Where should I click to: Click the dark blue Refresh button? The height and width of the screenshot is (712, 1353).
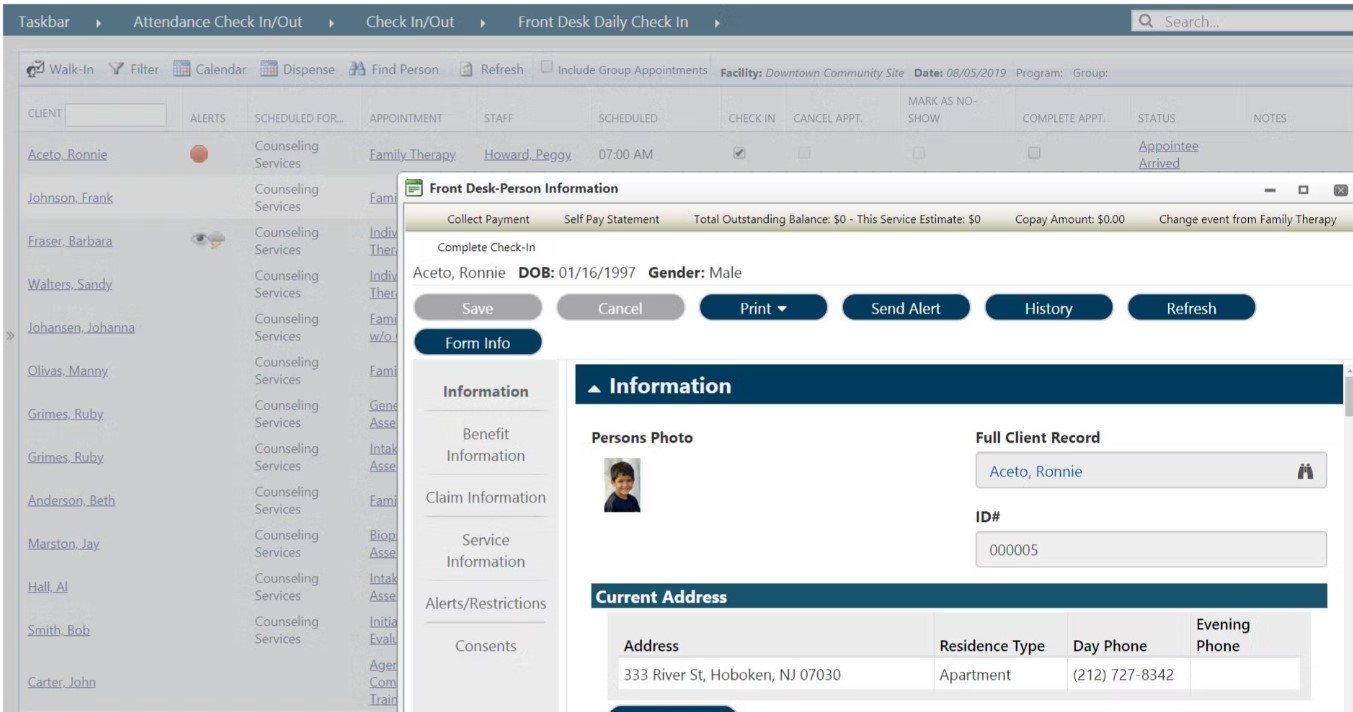point(1191,308)
